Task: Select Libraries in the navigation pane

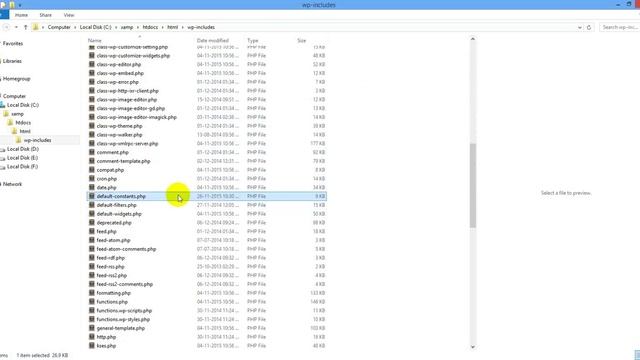Action: (12, 61)
